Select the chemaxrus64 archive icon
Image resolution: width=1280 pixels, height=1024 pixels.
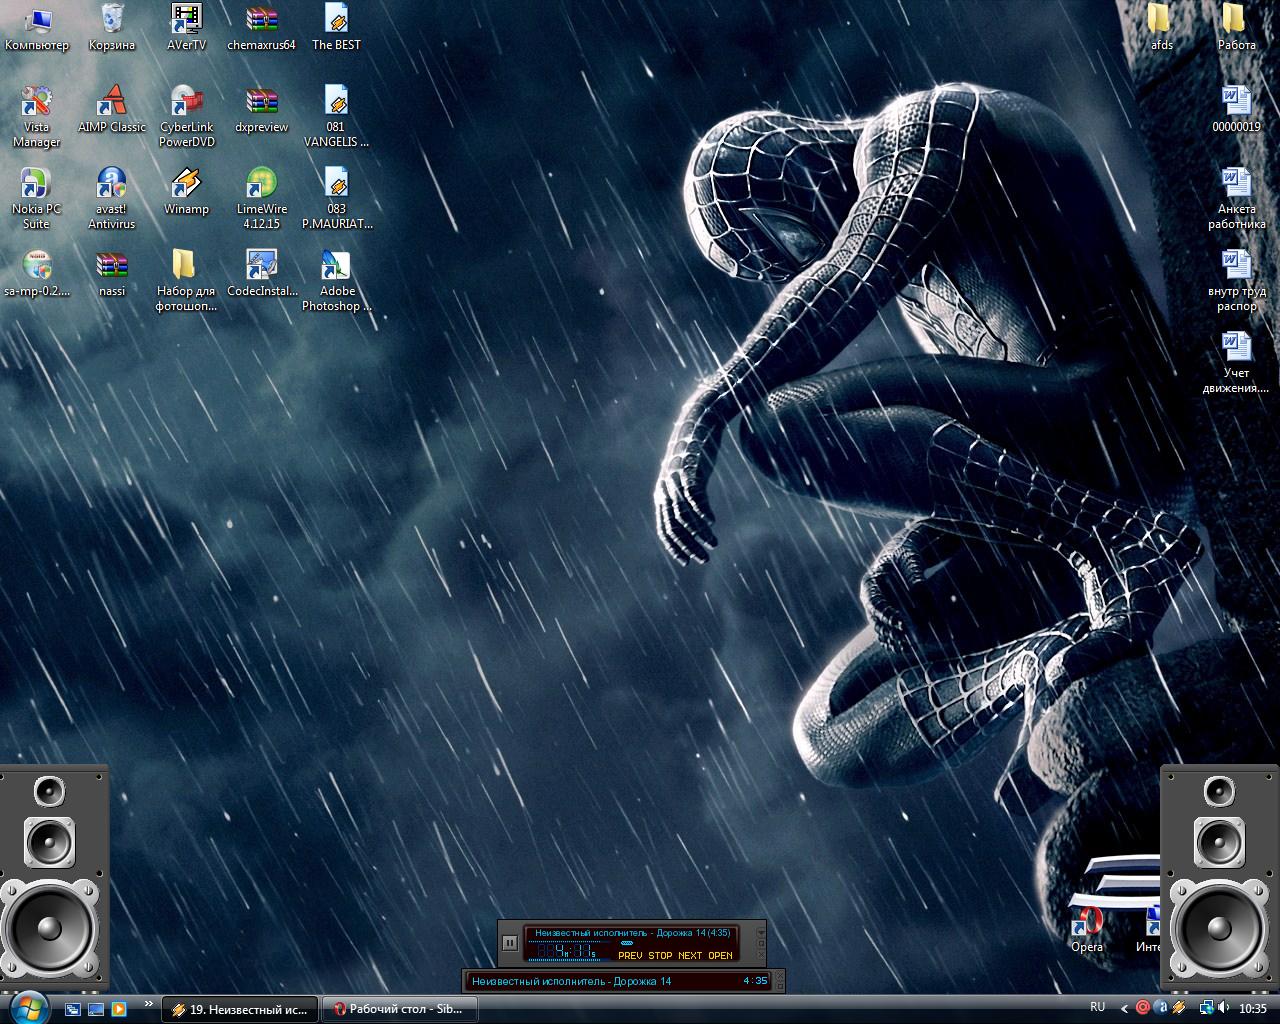click(x=261, y=27)
